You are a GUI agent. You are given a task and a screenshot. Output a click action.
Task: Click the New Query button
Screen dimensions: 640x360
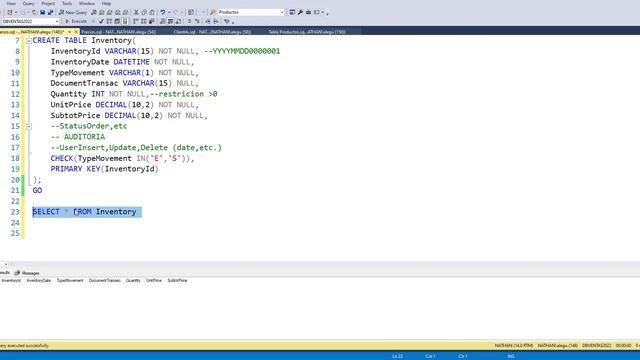click(x=73, y=12)
